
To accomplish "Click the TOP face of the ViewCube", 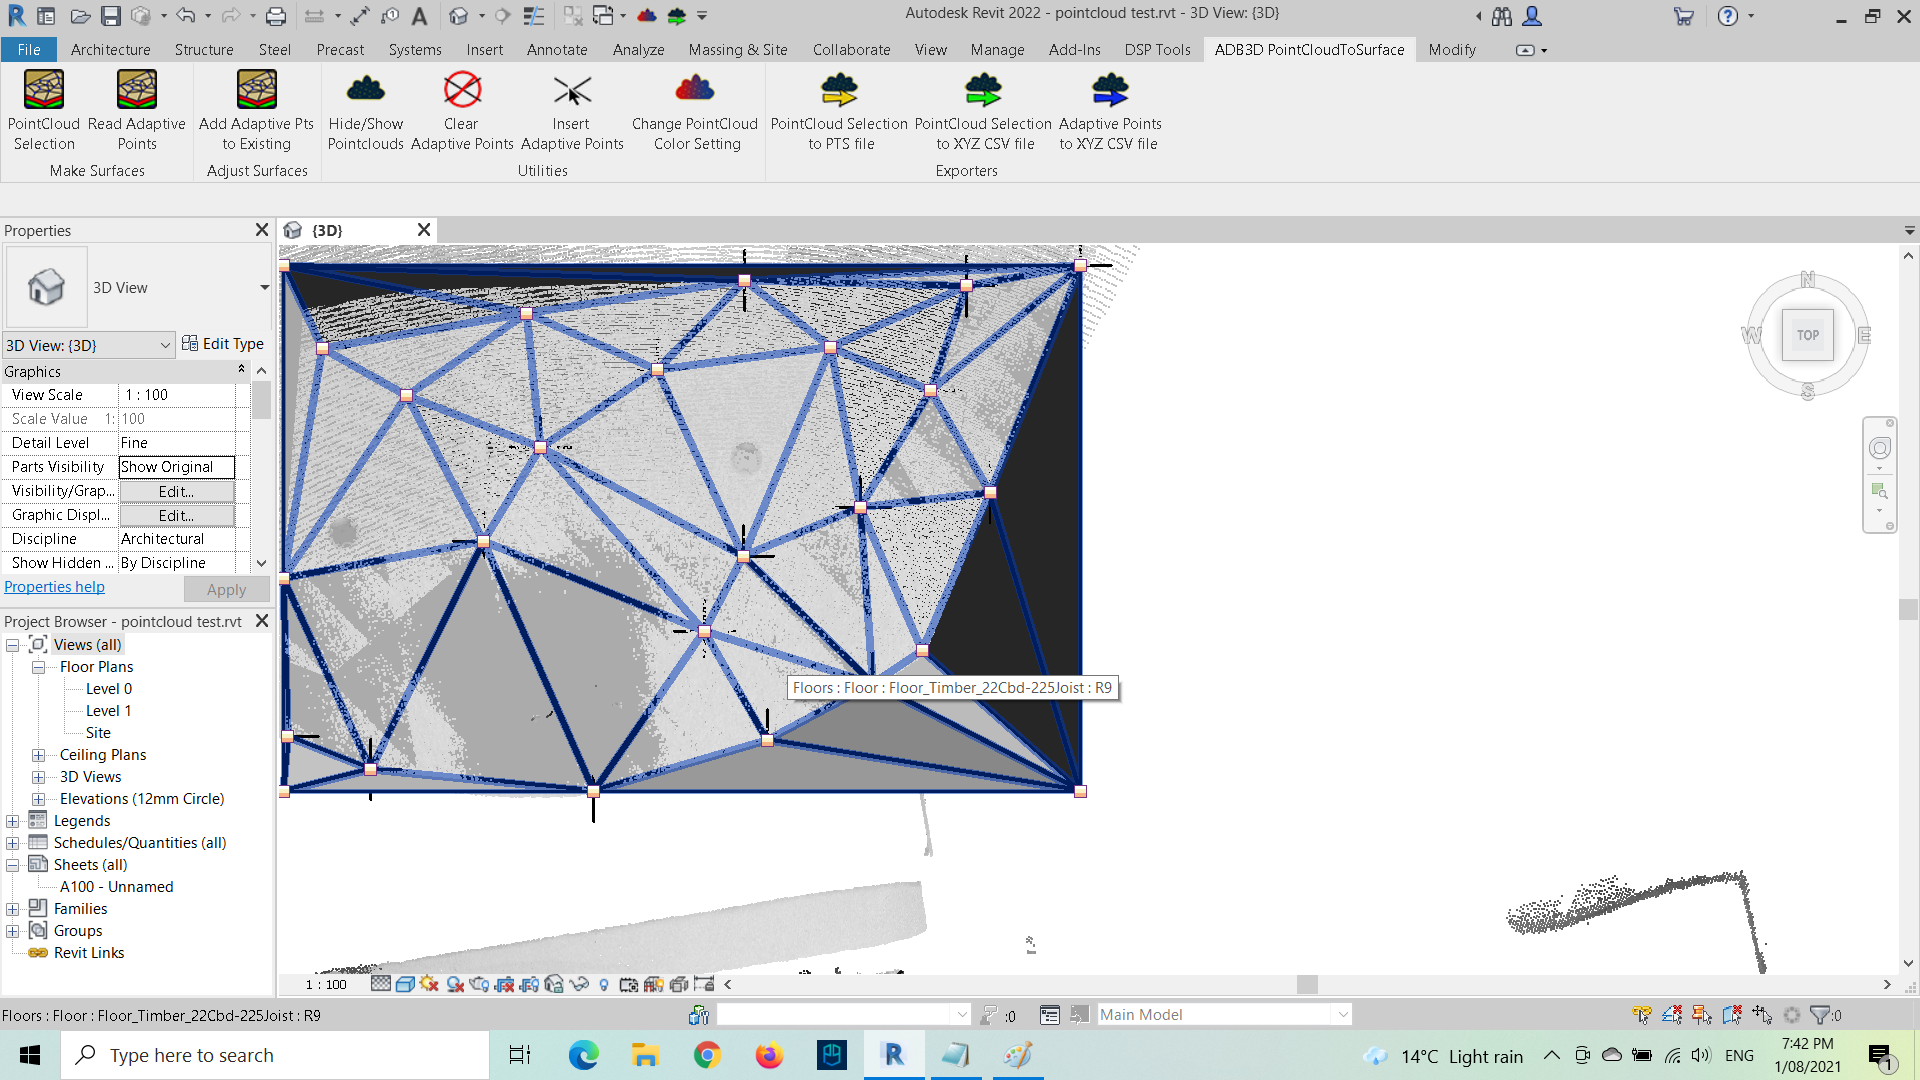I will tap(1807, 335).
